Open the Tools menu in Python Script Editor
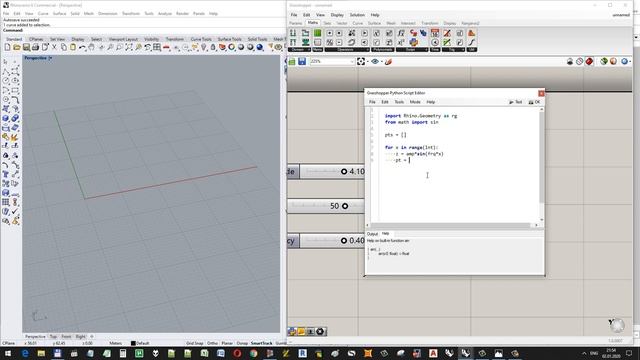The image size is (640, 360). 399,102
